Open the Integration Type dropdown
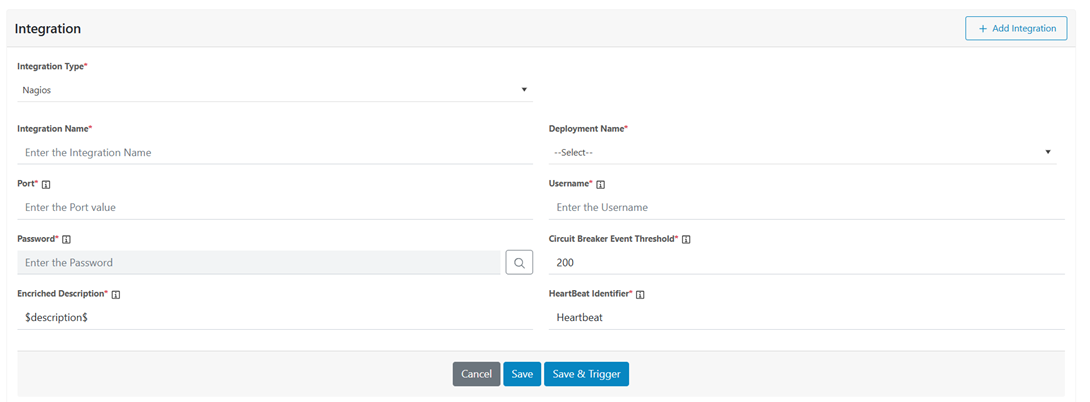 pyautogui.click(x=274, y=90)
